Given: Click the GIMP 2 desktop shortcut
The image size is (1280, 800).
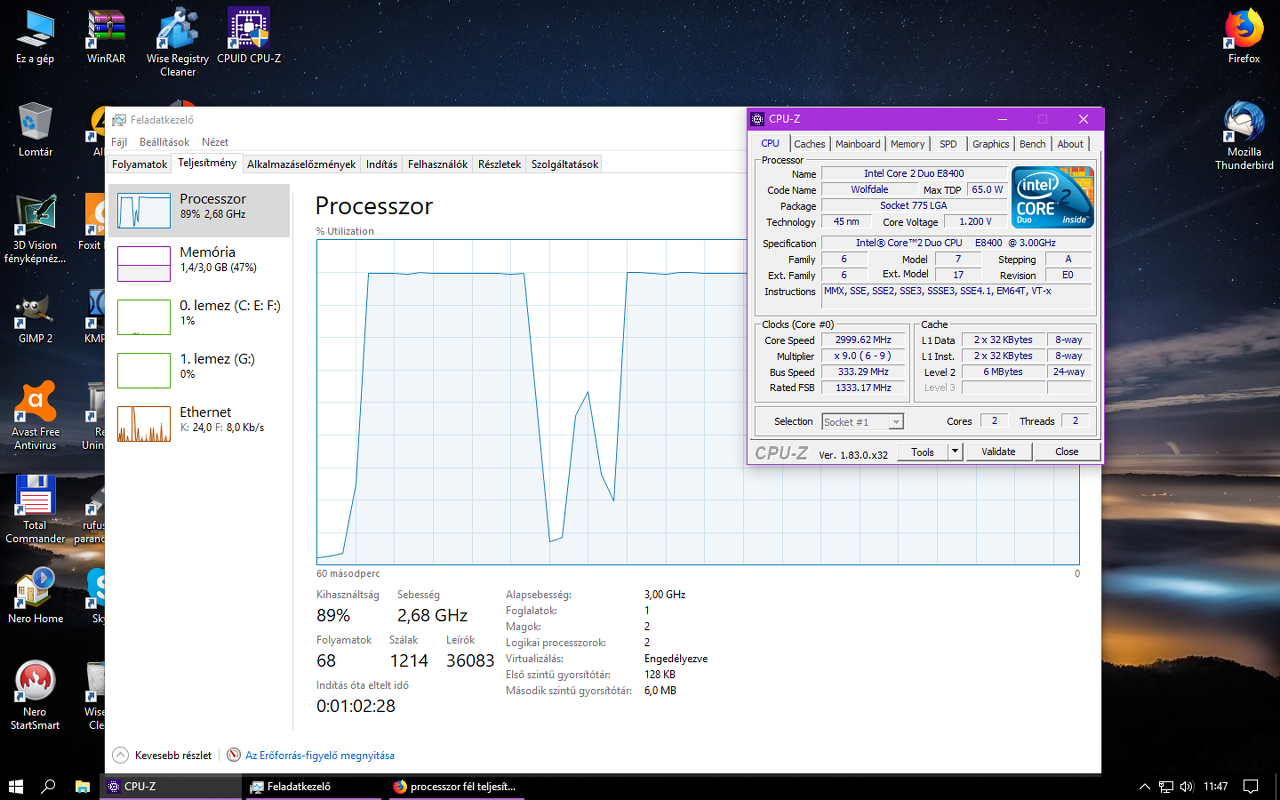Looking at the screenshot, I should tap(35, 316).
